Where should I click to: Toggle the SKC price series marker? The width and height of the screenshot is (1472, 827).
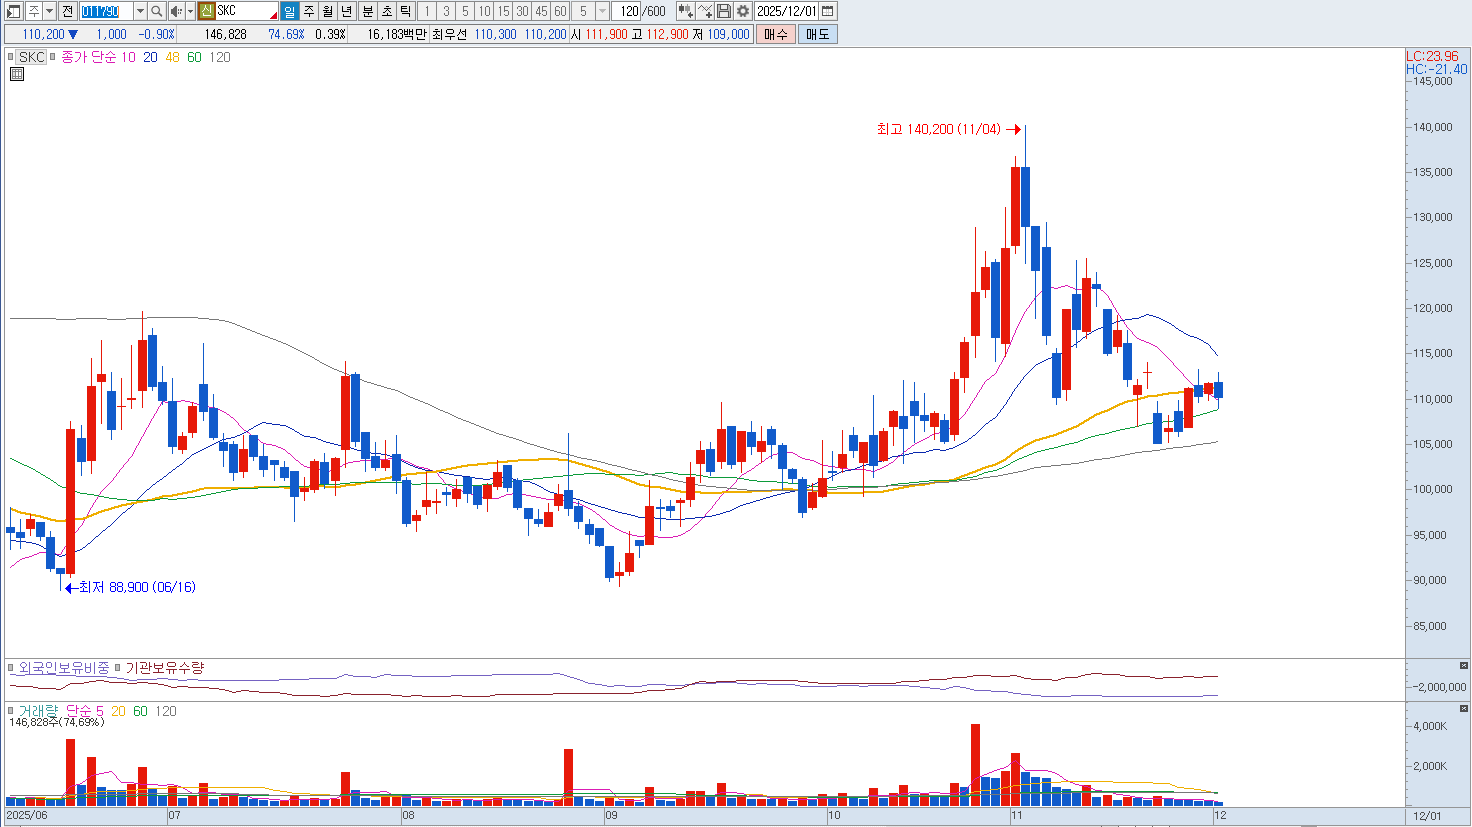[12, 57]
